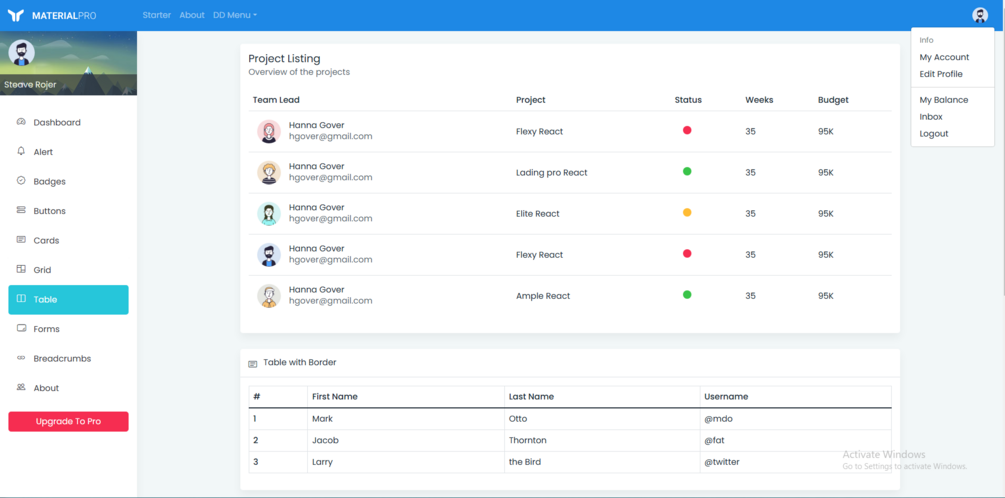Click the Forms sidebar icon
Screen dimensions: 1005x498
(21, 328)
